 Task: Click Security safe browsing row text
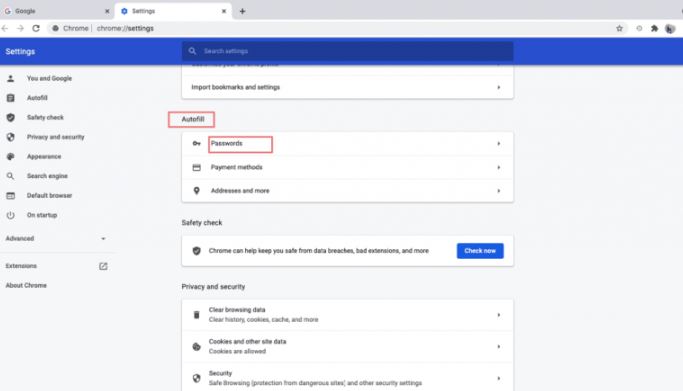[315, 383]
